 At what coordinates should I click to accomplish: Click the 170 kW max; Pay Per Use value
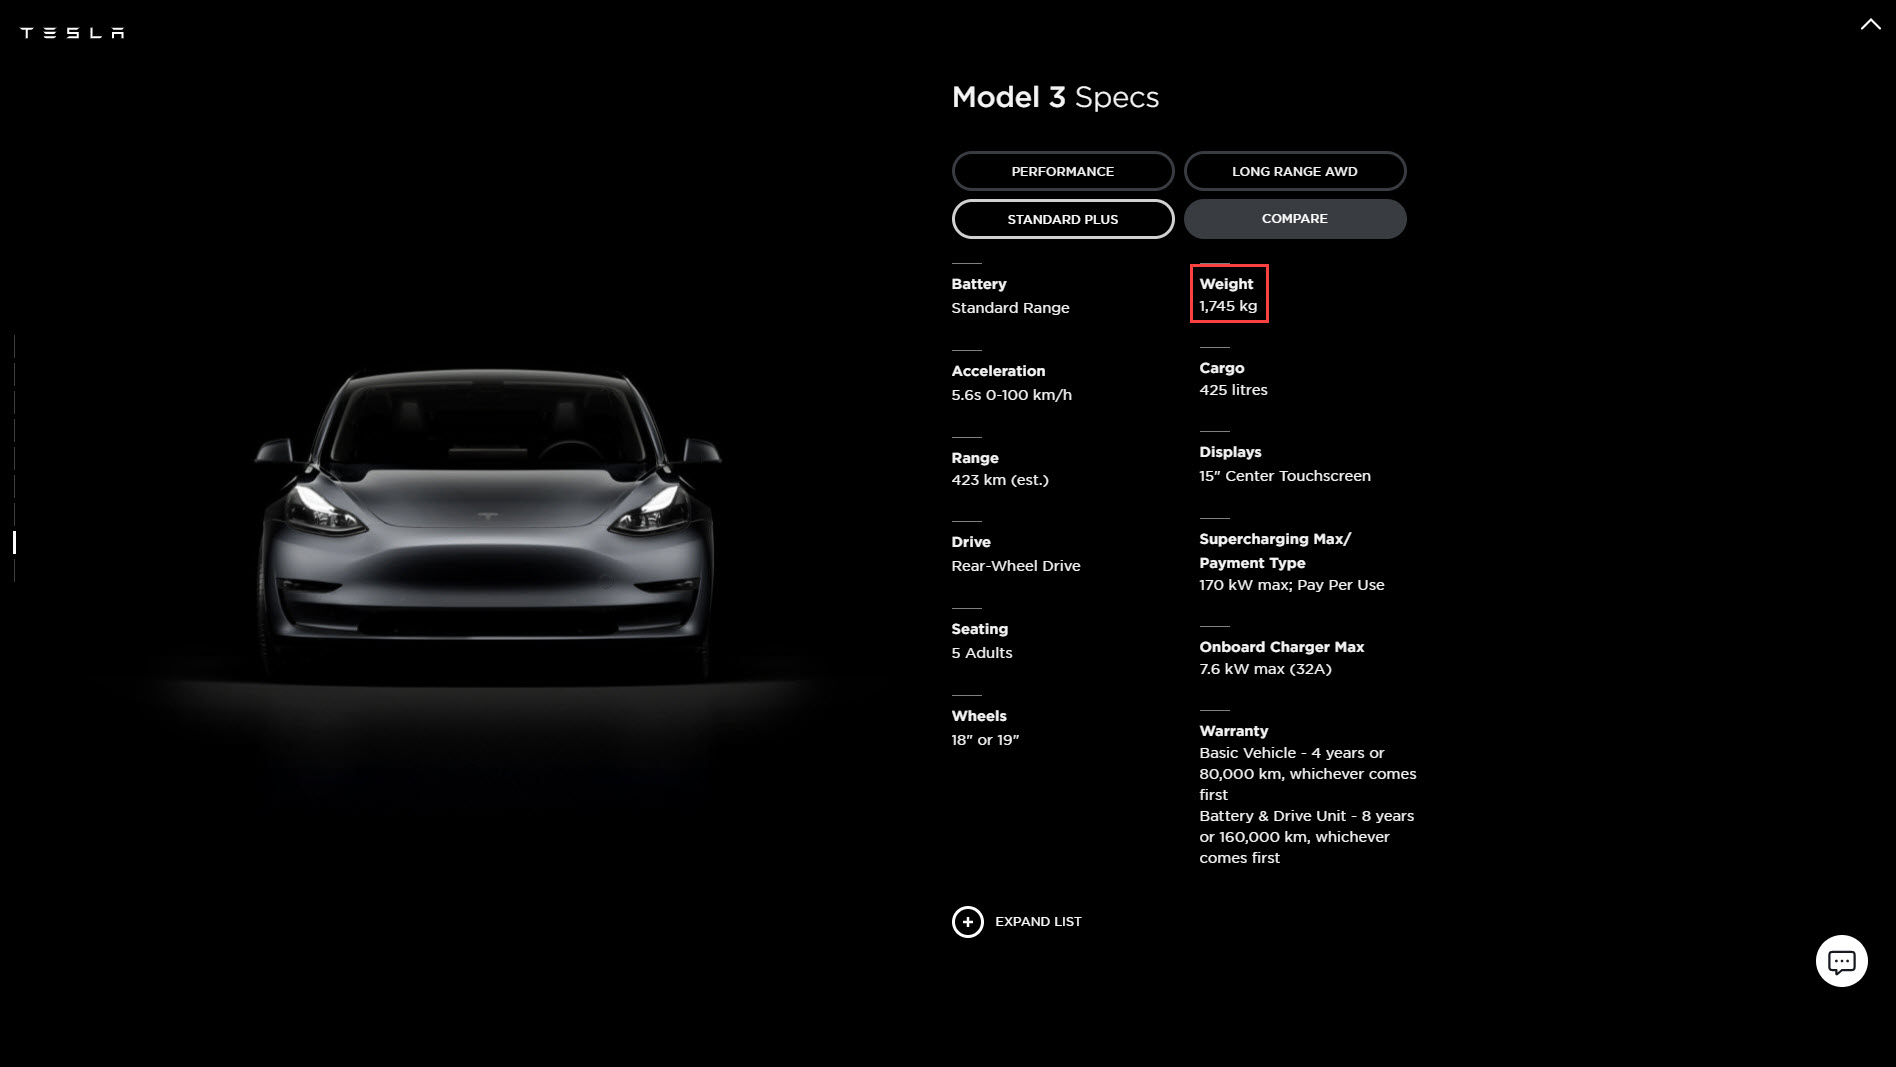click(x=1292, y=585)
